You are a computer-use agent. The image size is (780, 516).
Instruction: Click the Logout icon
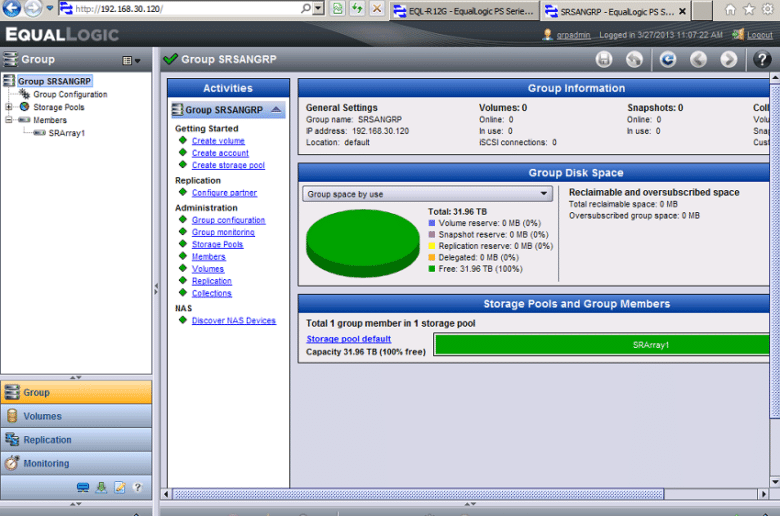pos(738,34)
